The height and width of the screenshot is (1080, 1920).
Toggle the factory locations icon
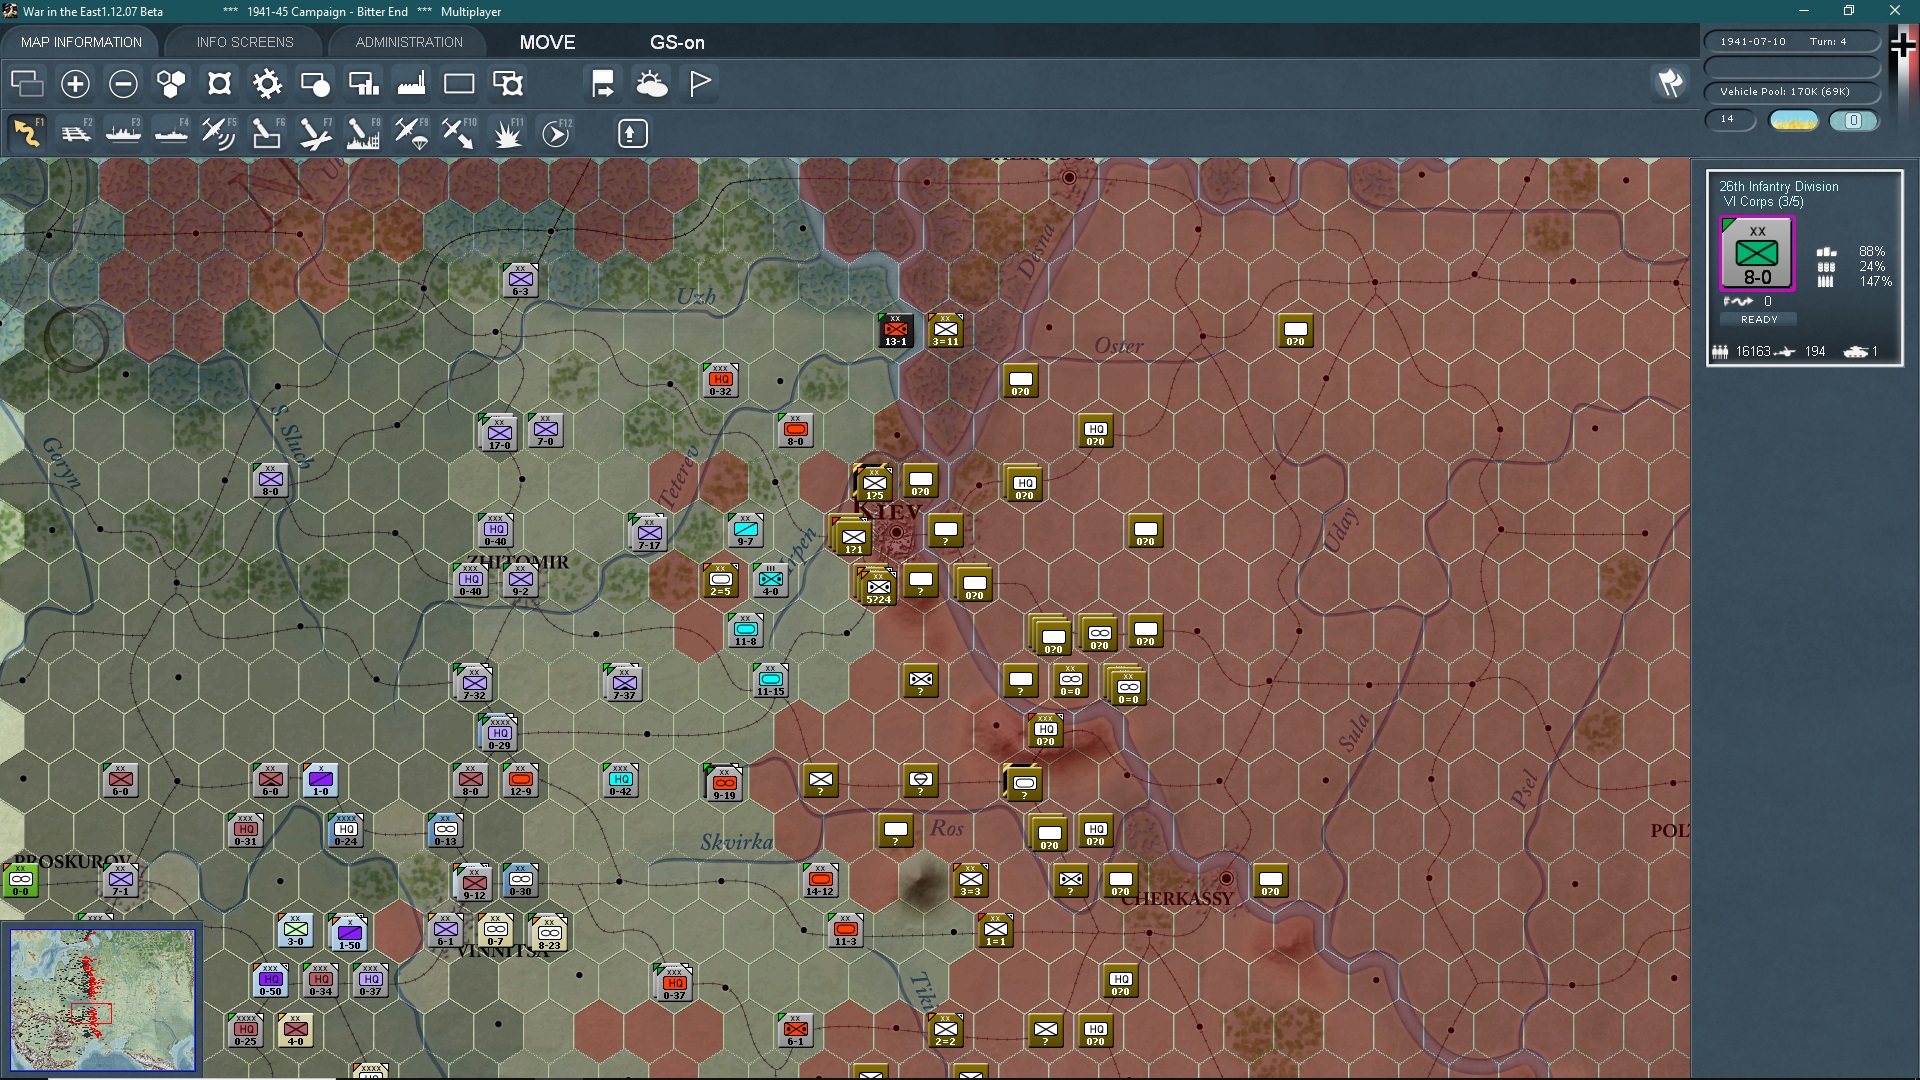411,84
